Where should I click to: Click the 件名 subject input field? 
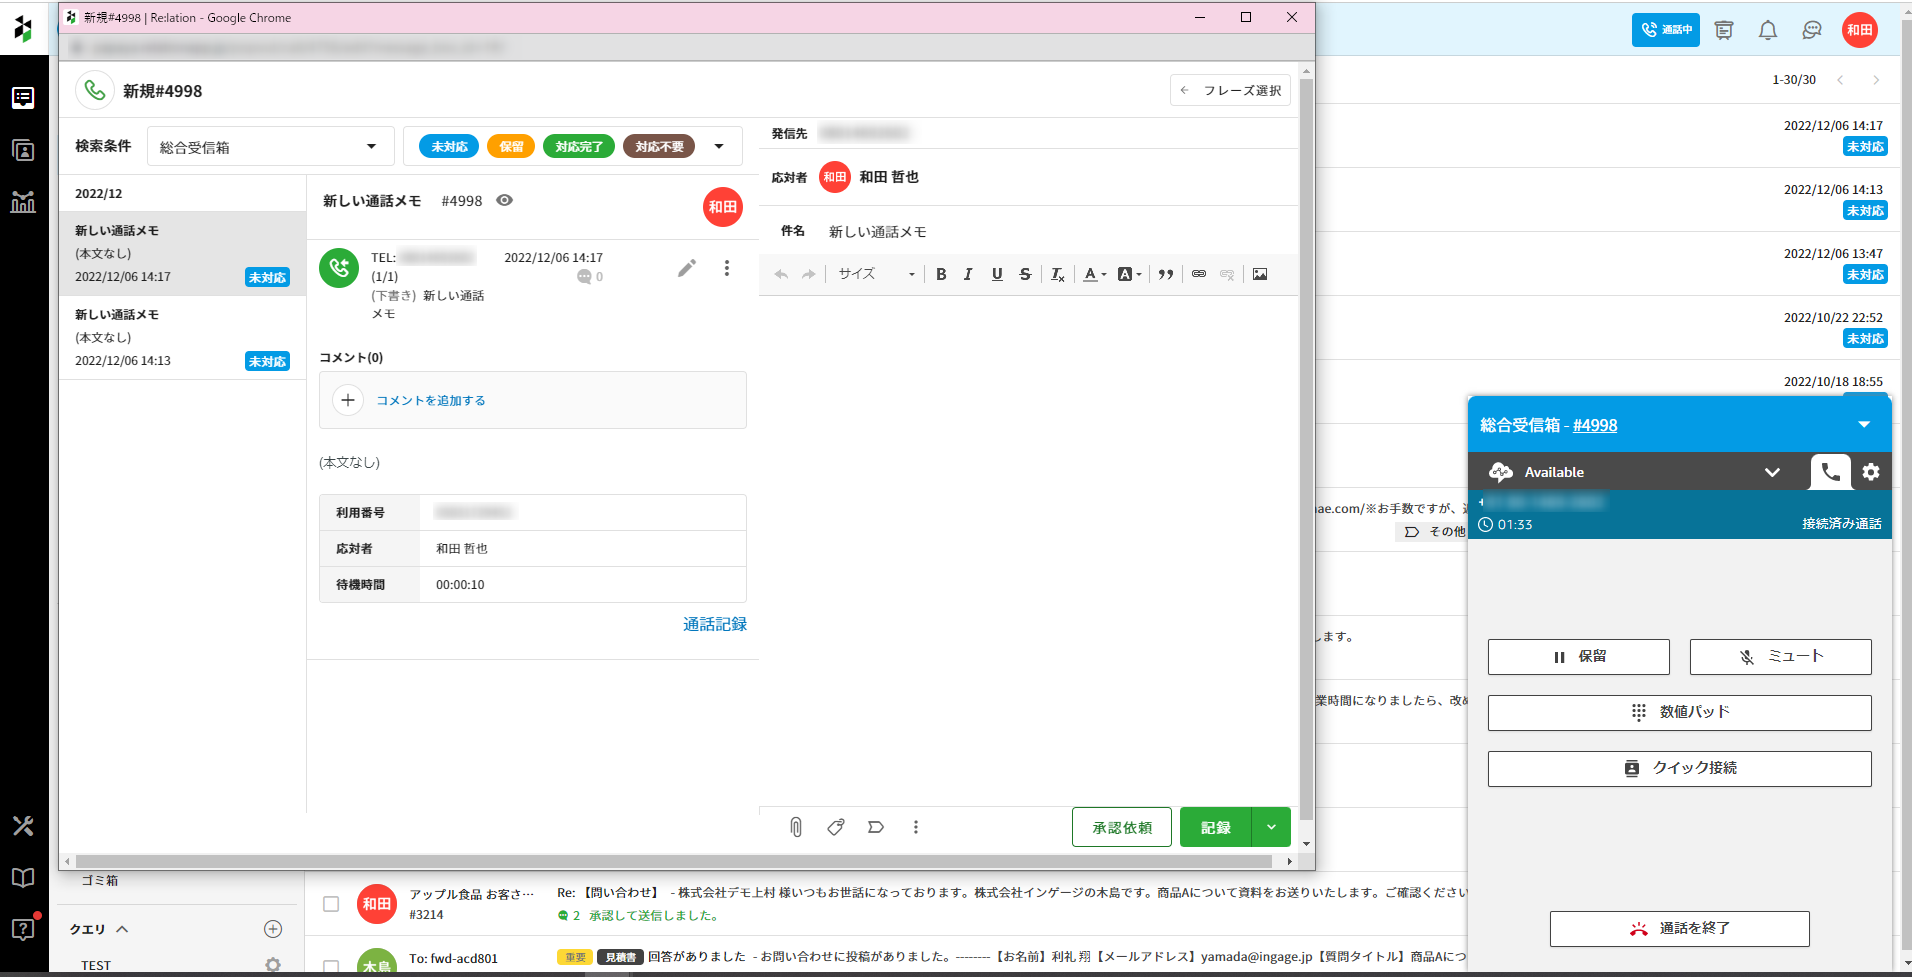(1055, 232)
